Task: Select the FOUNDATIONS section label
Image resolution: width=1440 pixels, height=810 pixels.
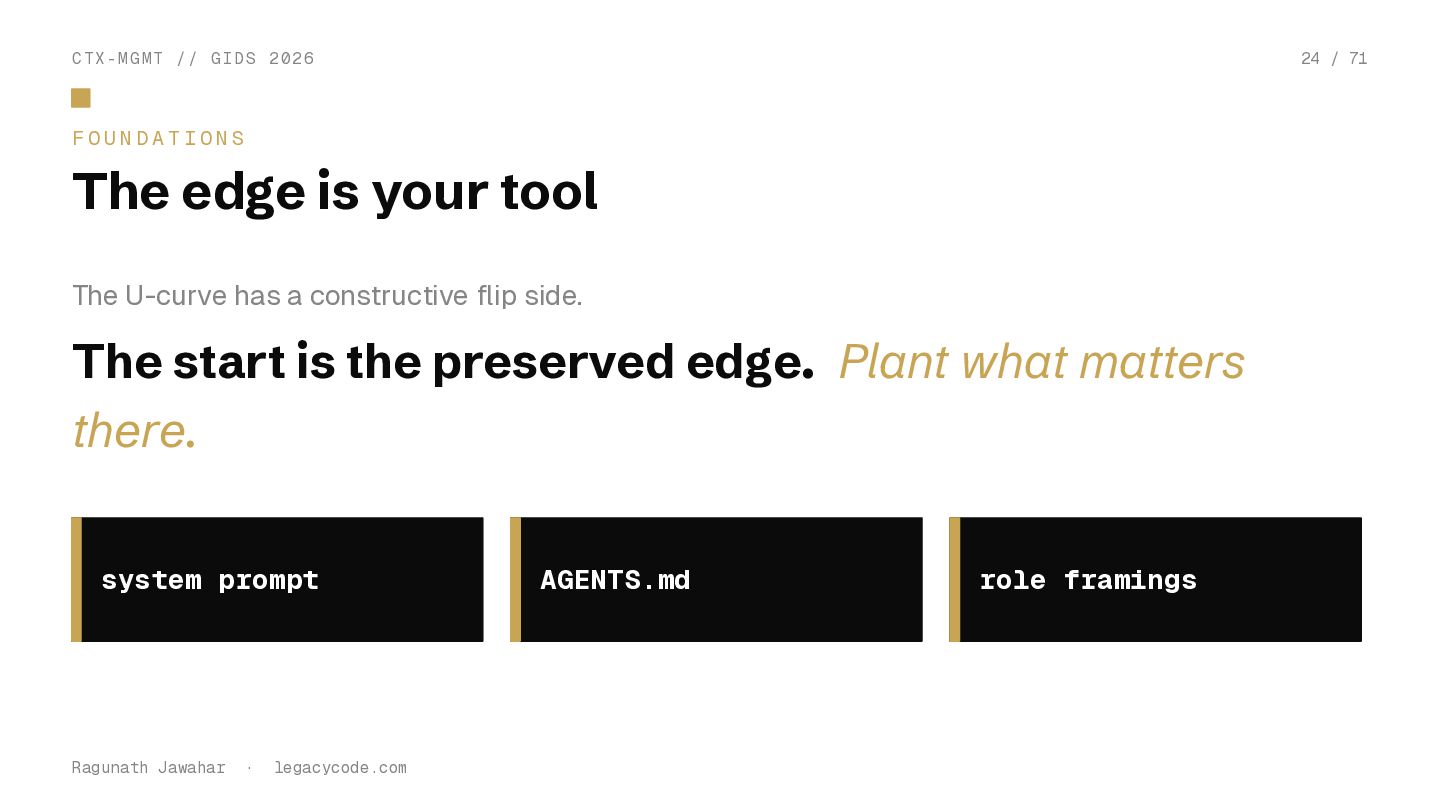Action: (x=159, y=138)
